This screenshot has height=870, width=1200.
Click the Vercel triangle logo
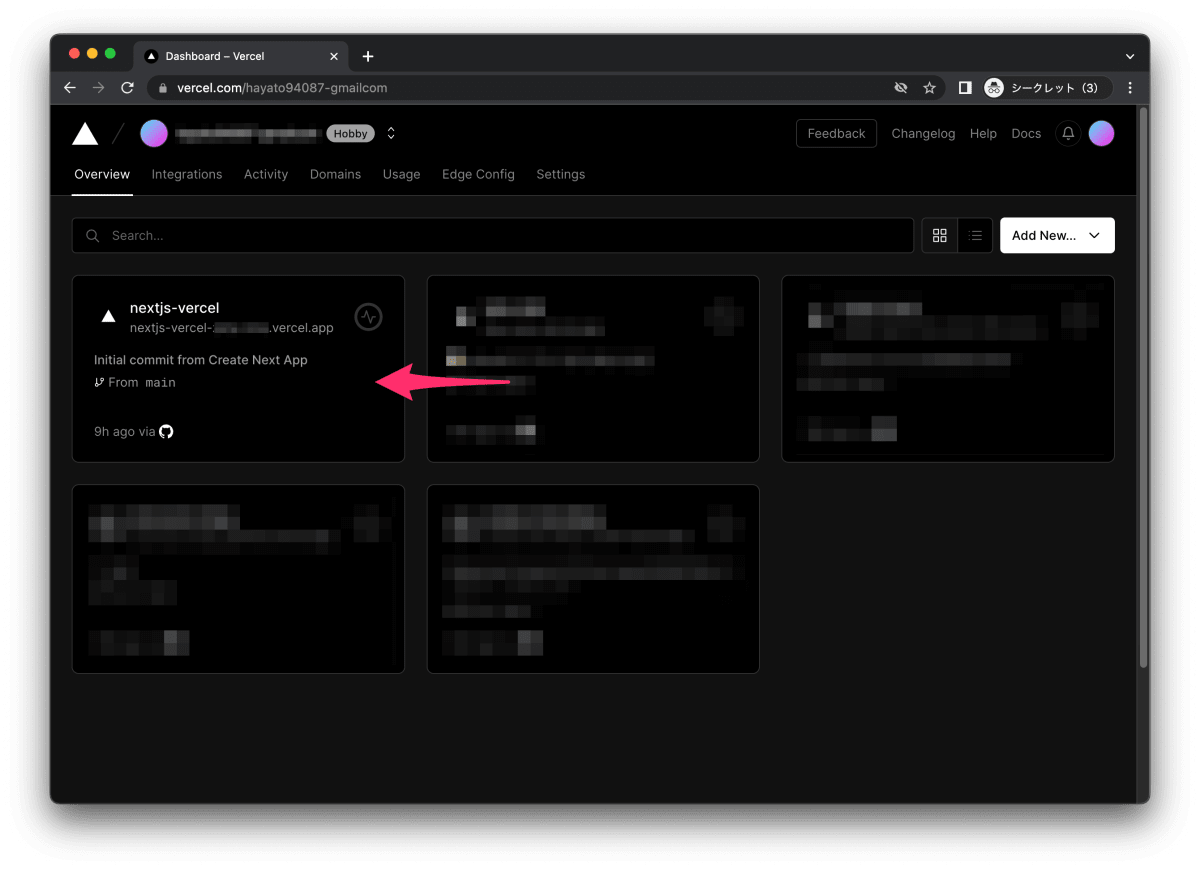click(x=85, y=133)
